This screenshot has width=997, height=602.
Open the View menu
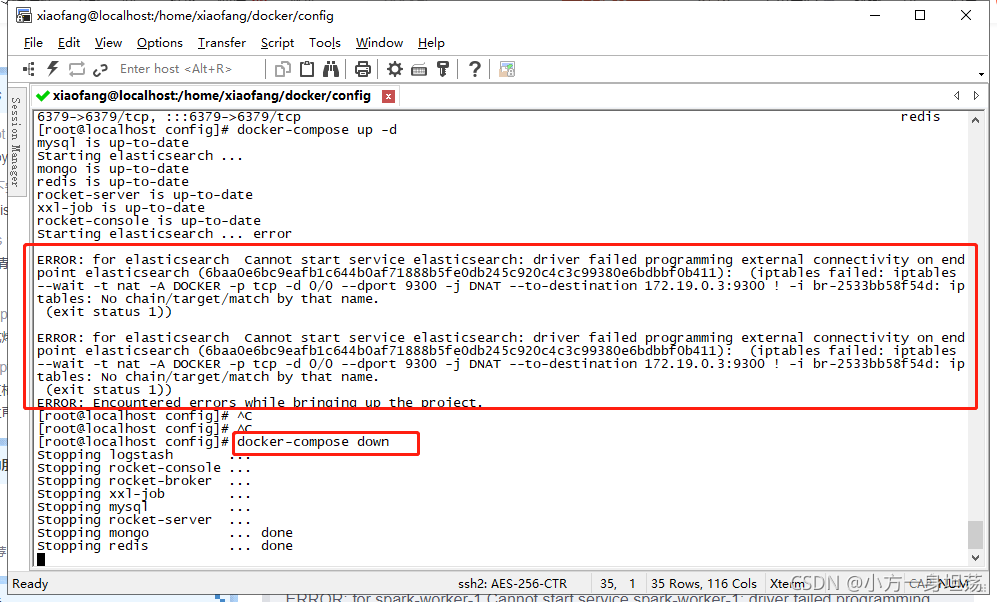click(108, 43)
